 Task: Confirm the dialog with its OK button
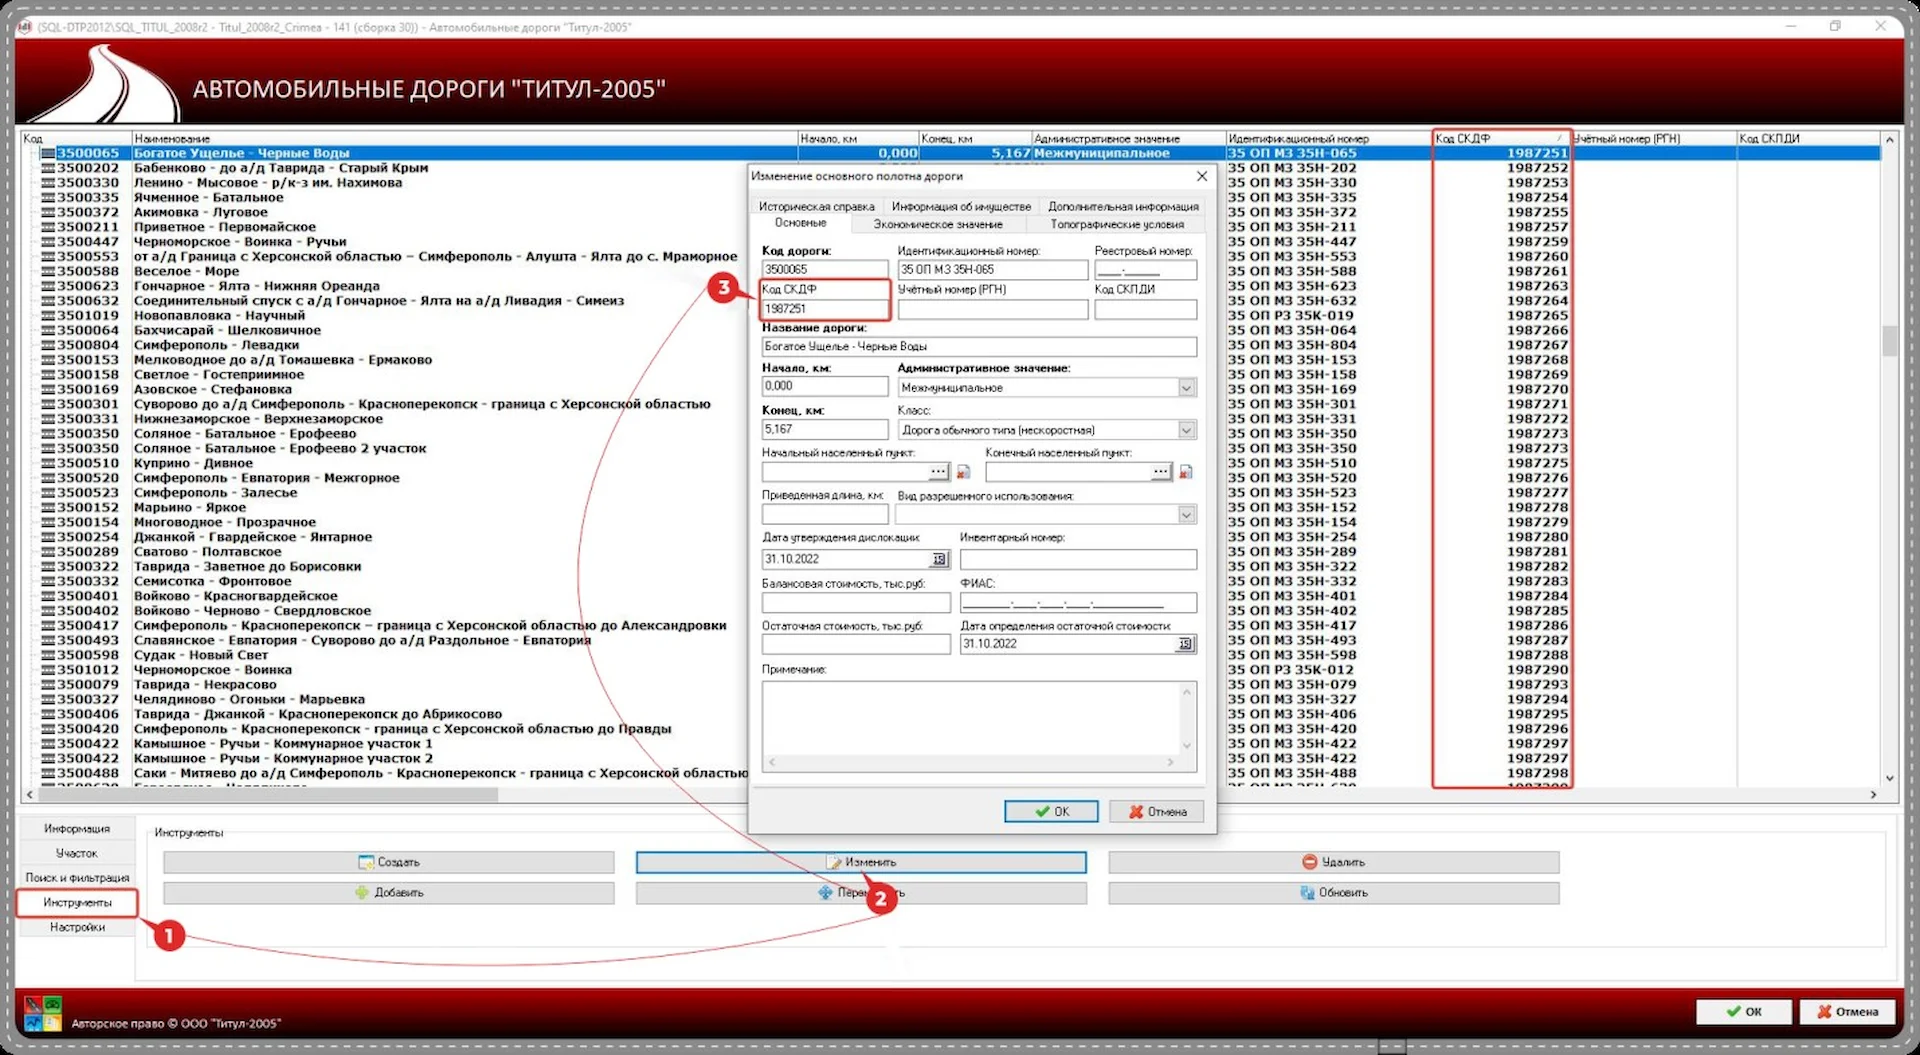pos(1051,812)
